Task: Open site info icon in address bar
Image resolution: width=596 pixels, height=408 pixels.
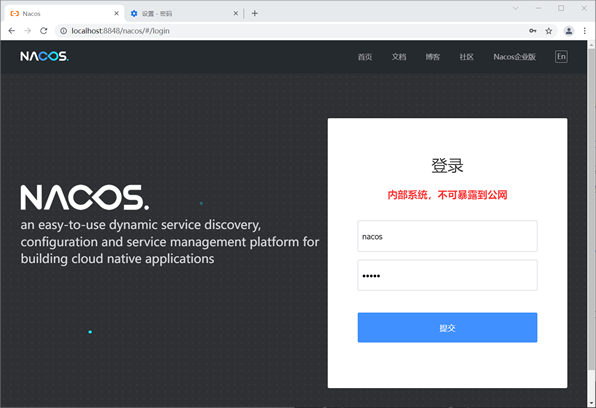Action: [x=63, y=31]
